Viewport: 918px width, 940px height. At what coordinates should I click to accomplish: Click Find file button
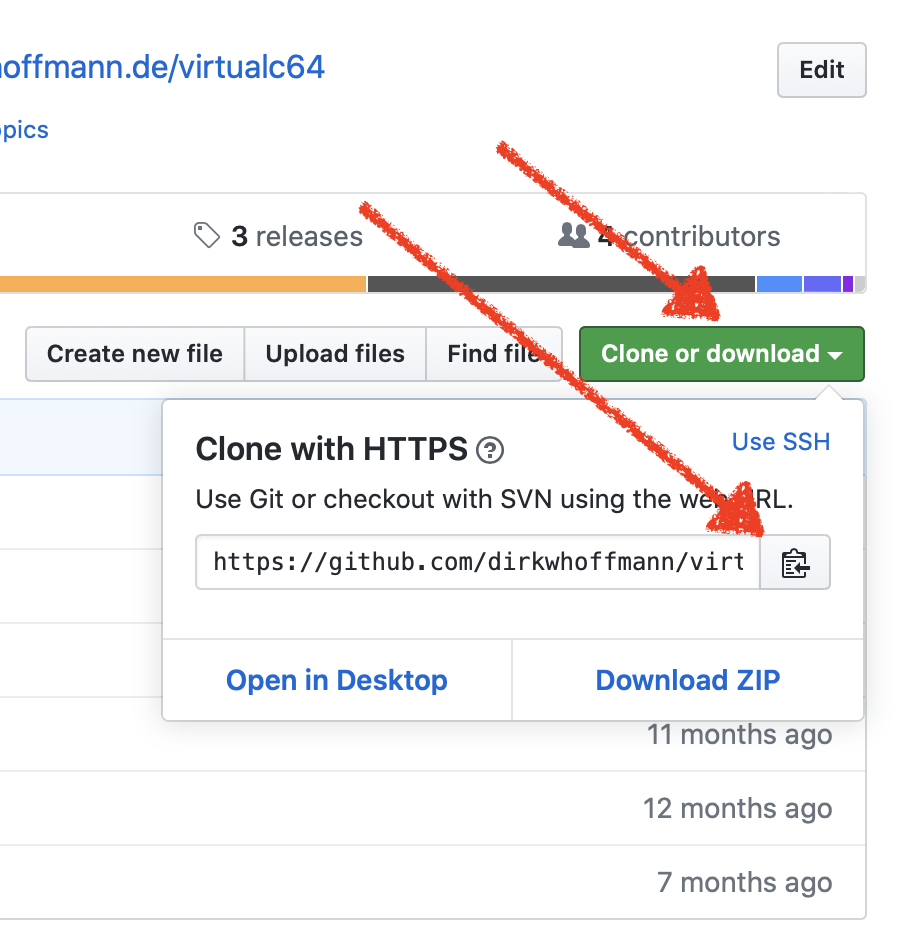[x=494, y=354]
